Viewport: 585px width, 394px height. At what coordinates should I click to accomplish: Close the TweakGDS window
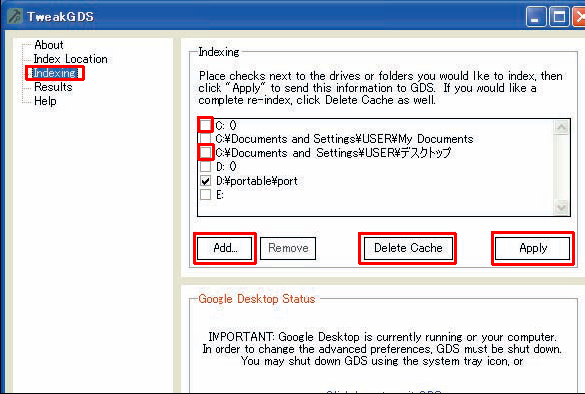[579, 17]
